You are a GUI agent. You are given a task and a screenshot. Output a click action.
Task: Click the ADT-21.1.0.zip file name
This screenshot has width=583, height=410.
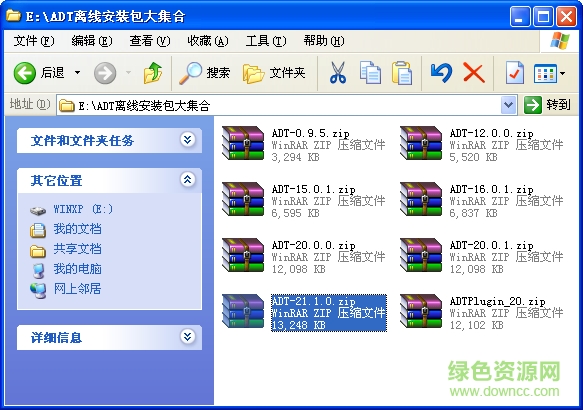click(x=313, y=301)
